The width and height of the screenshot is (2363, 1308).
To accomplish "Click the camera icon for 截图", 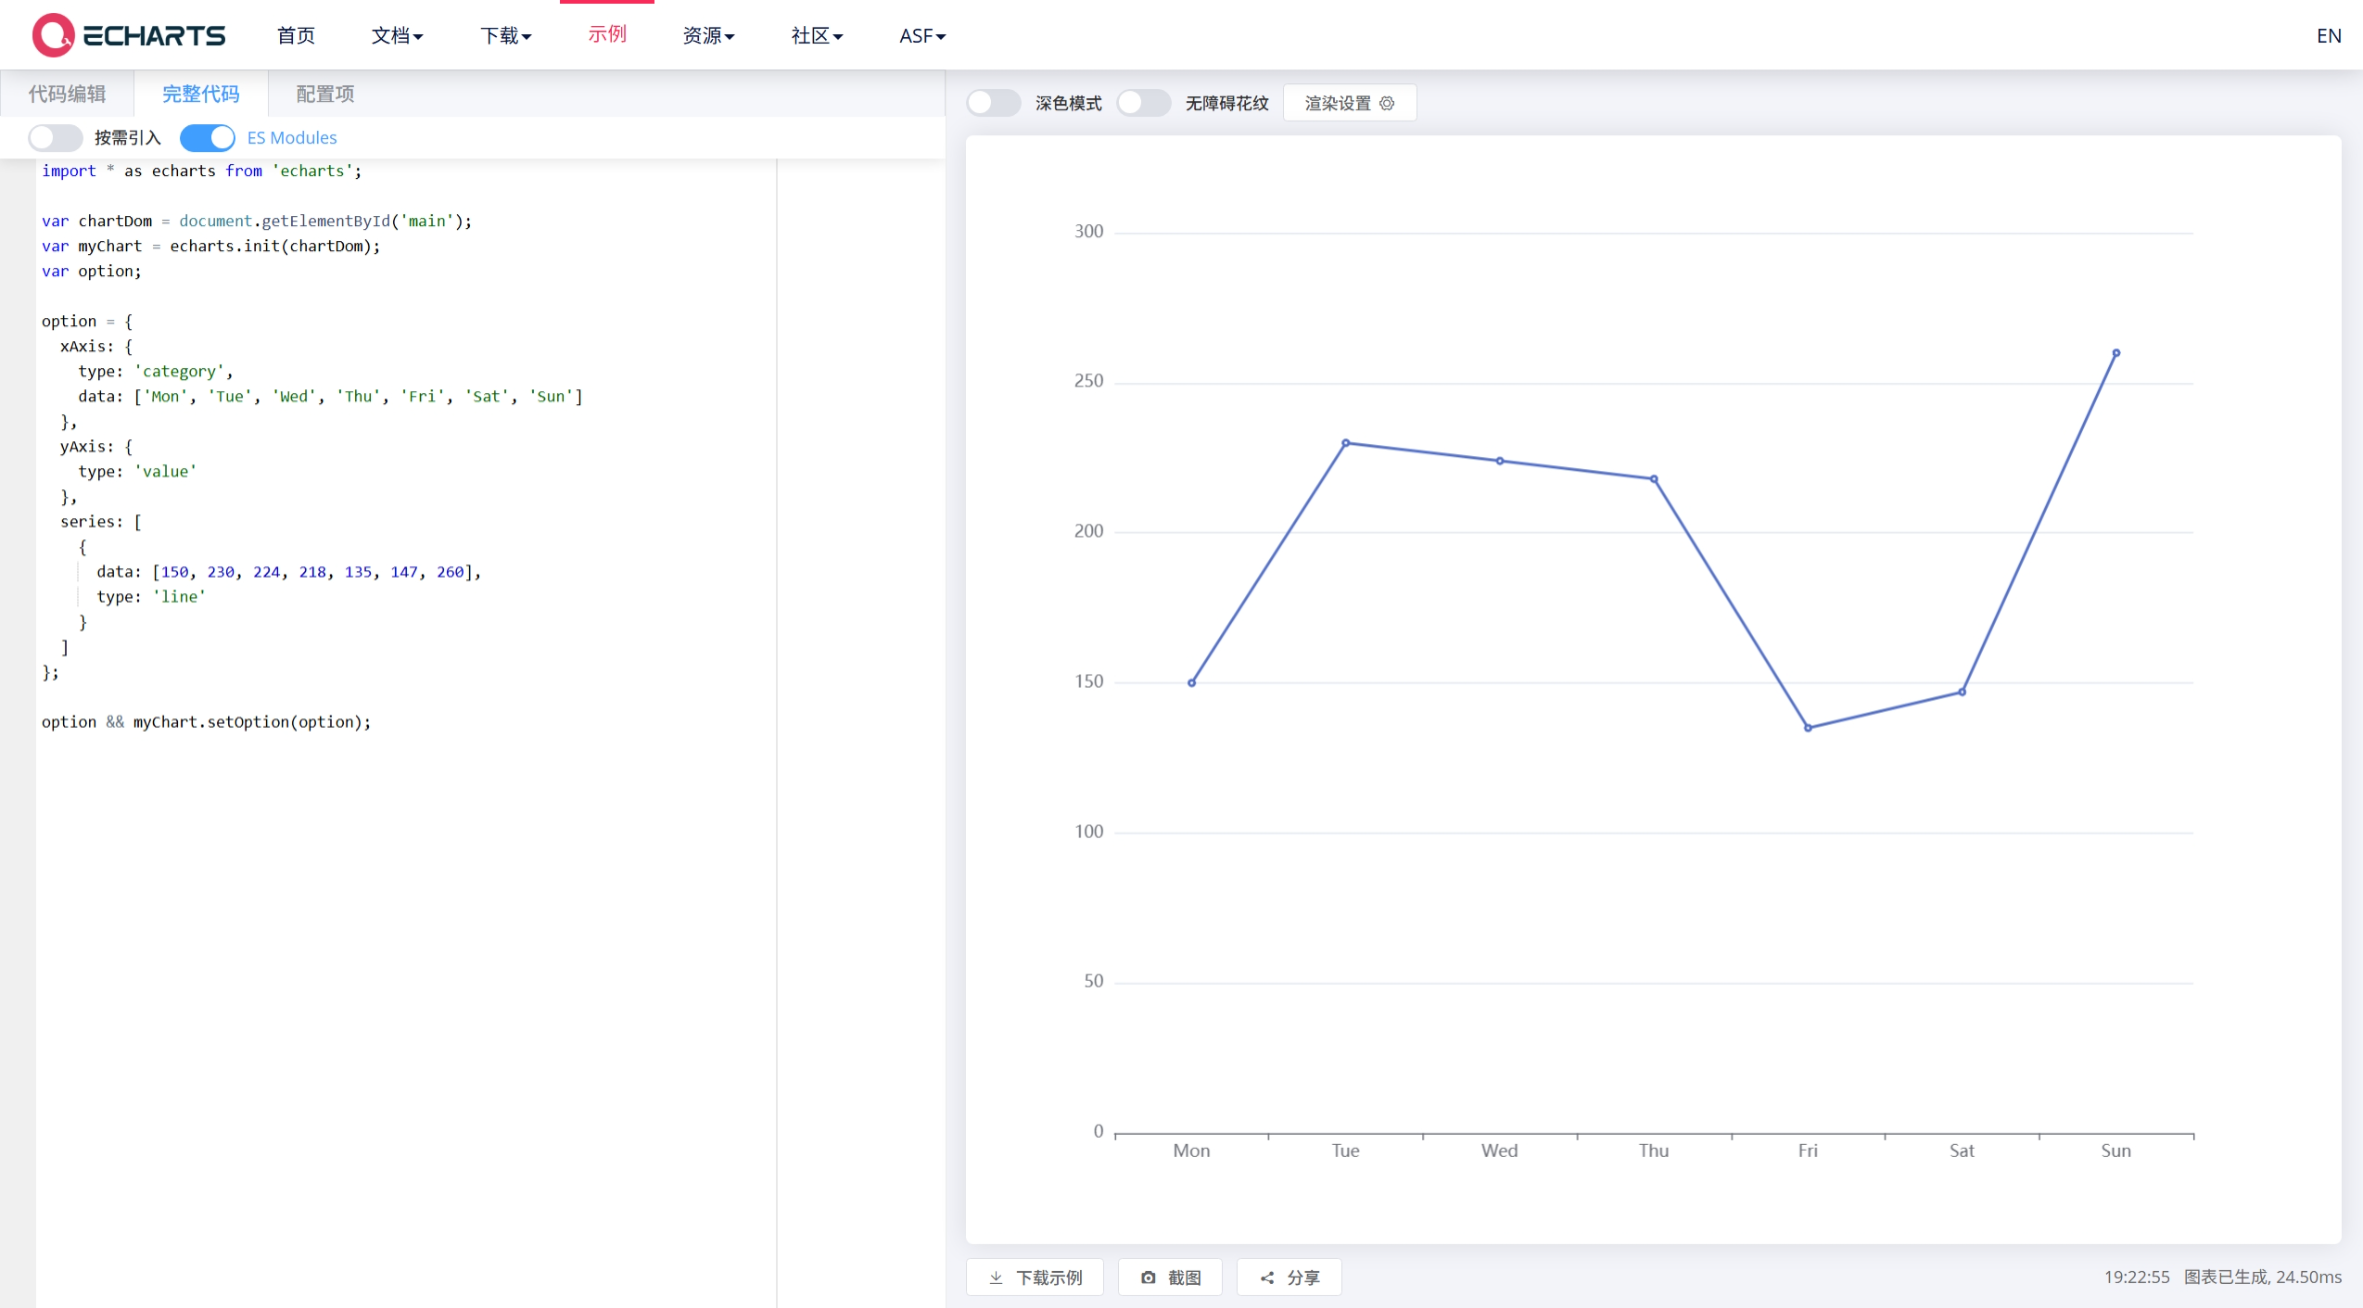I will [1148, 1277].
